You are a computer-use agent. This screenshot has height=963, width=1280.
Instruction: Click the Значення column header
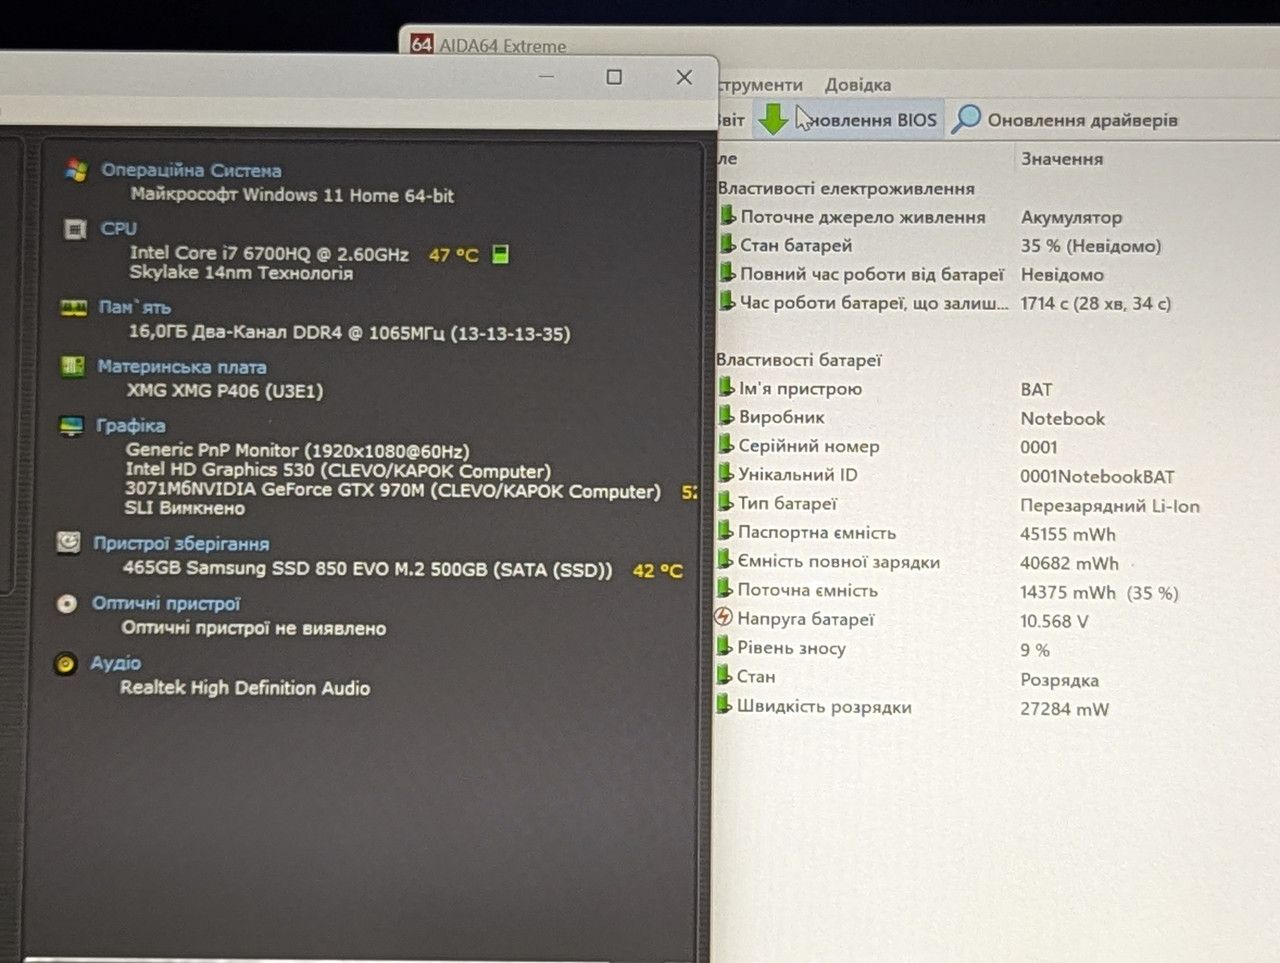pos(1062,158)
